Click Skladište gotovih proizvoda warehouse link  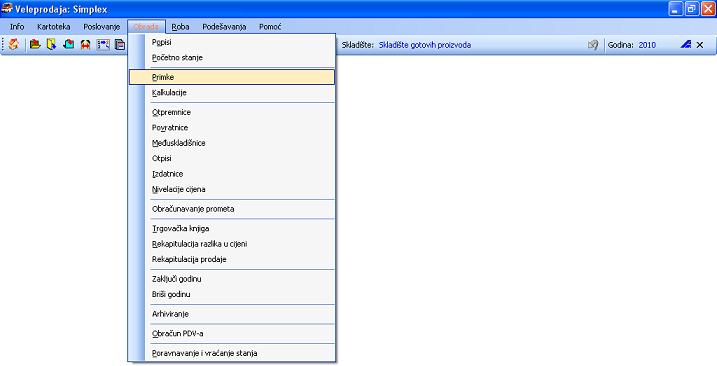(x=425, y=45)
